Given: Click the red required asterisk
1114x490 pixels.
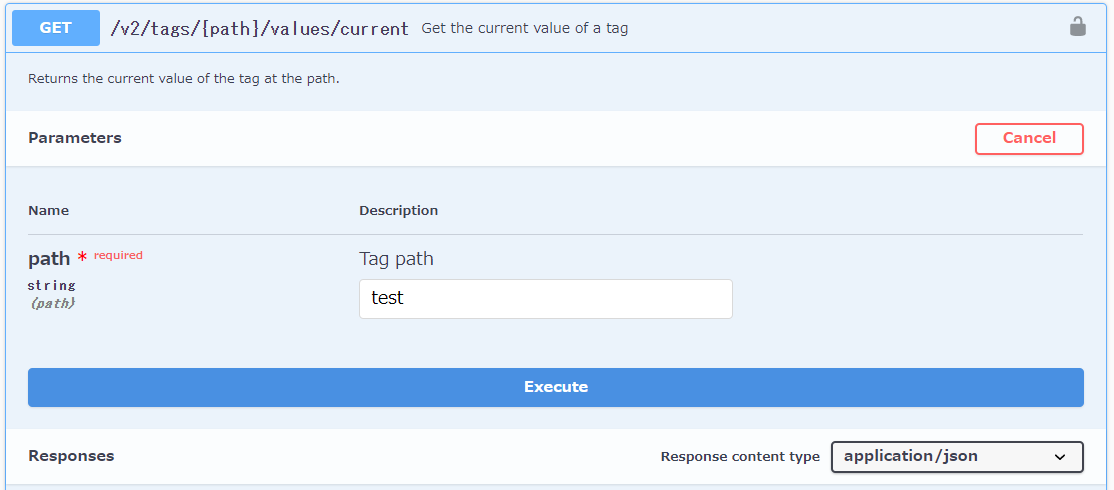Looking at the screenshot, I should point(82,257).
